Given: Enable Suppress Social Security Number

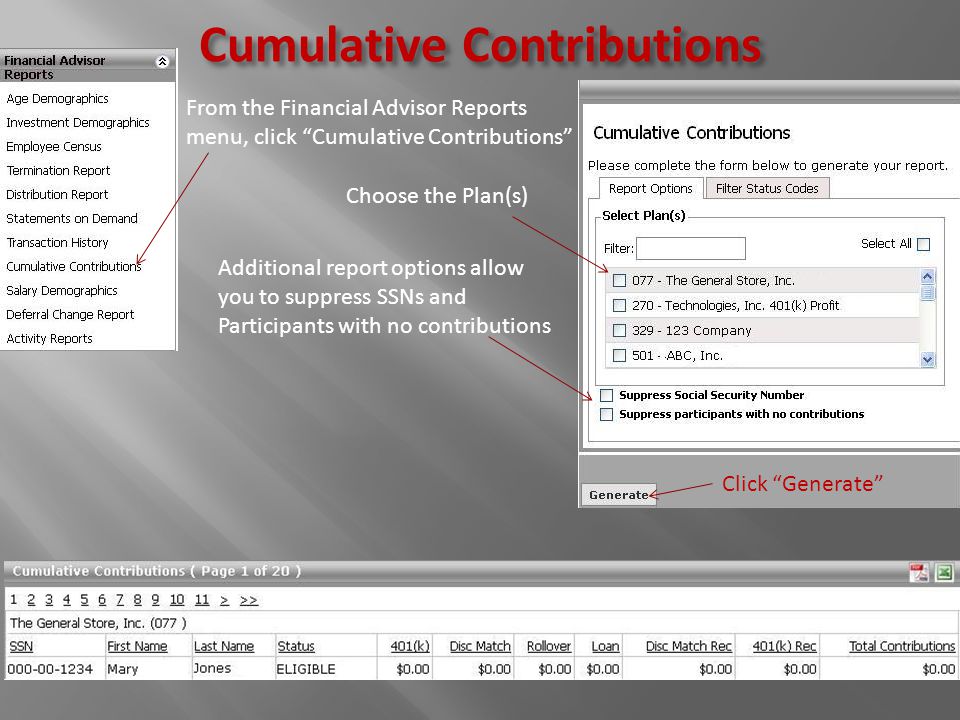Looking at the screenshot, I should coord(607,396).
